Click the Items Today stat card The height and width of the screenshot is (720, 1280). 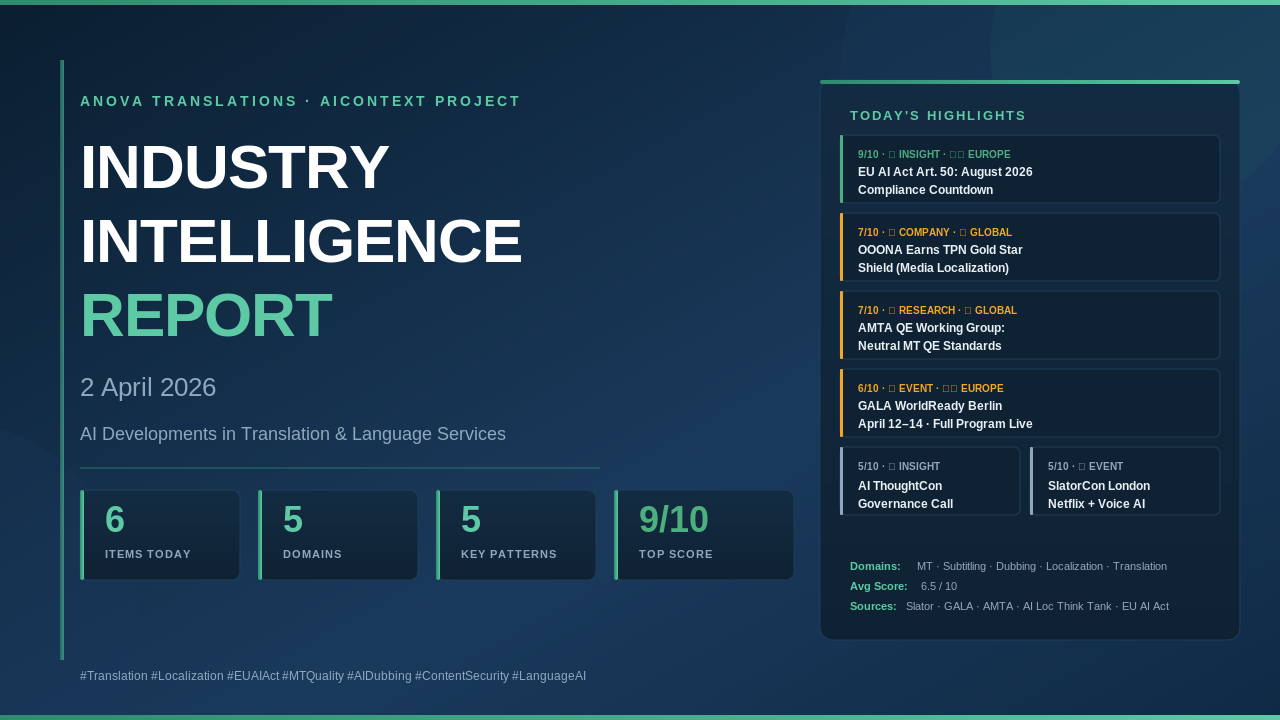click(160, 535)
